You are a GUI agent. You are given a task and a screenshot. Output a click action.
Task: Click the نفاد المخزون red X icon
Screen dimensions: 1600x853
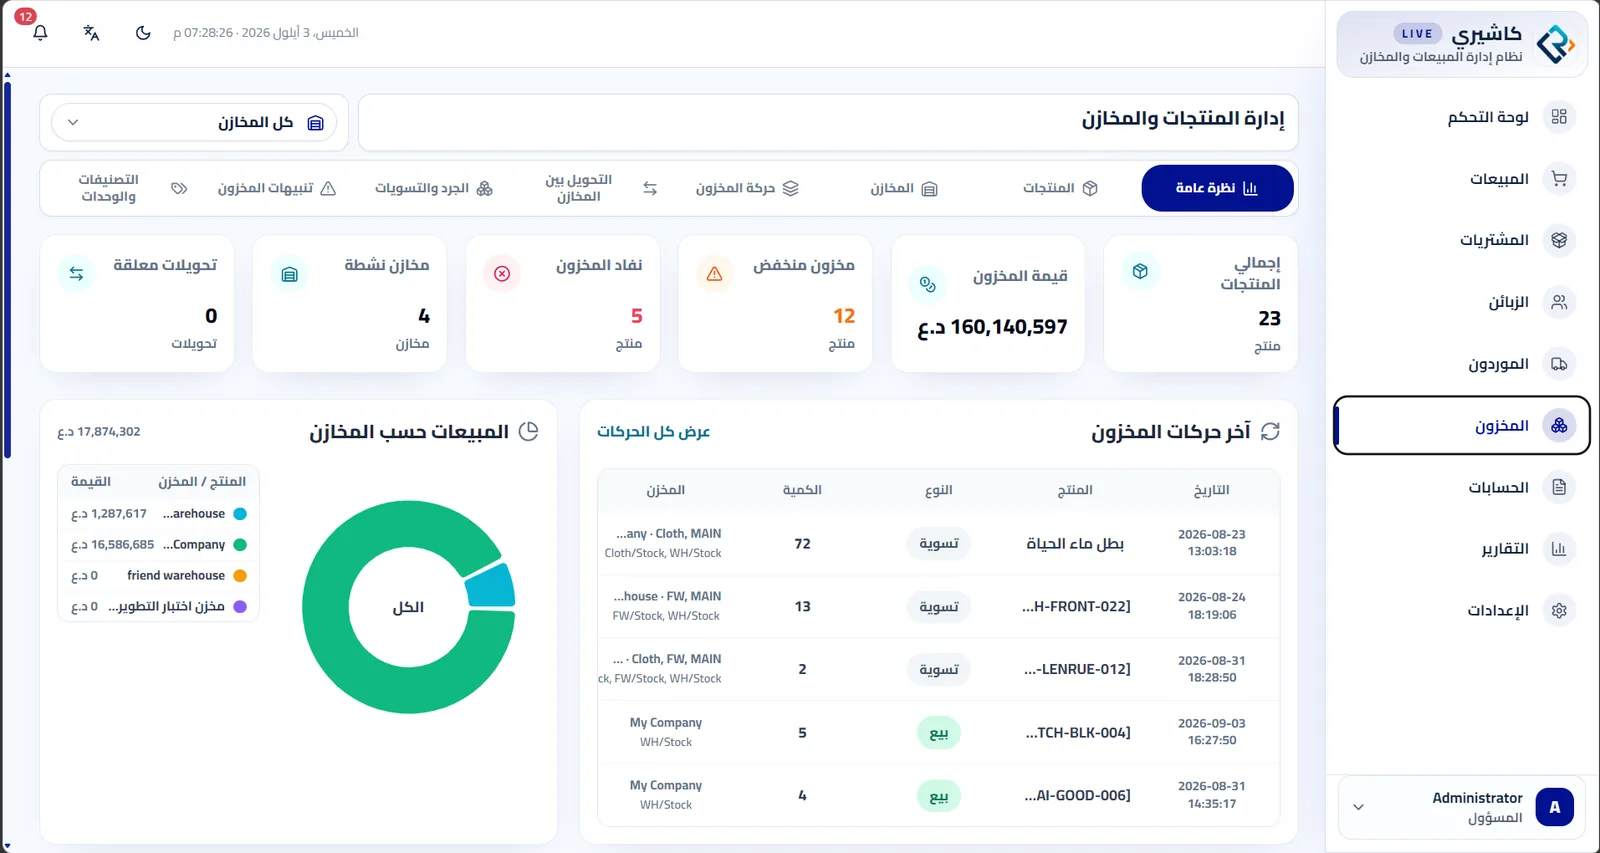[502, 274]
